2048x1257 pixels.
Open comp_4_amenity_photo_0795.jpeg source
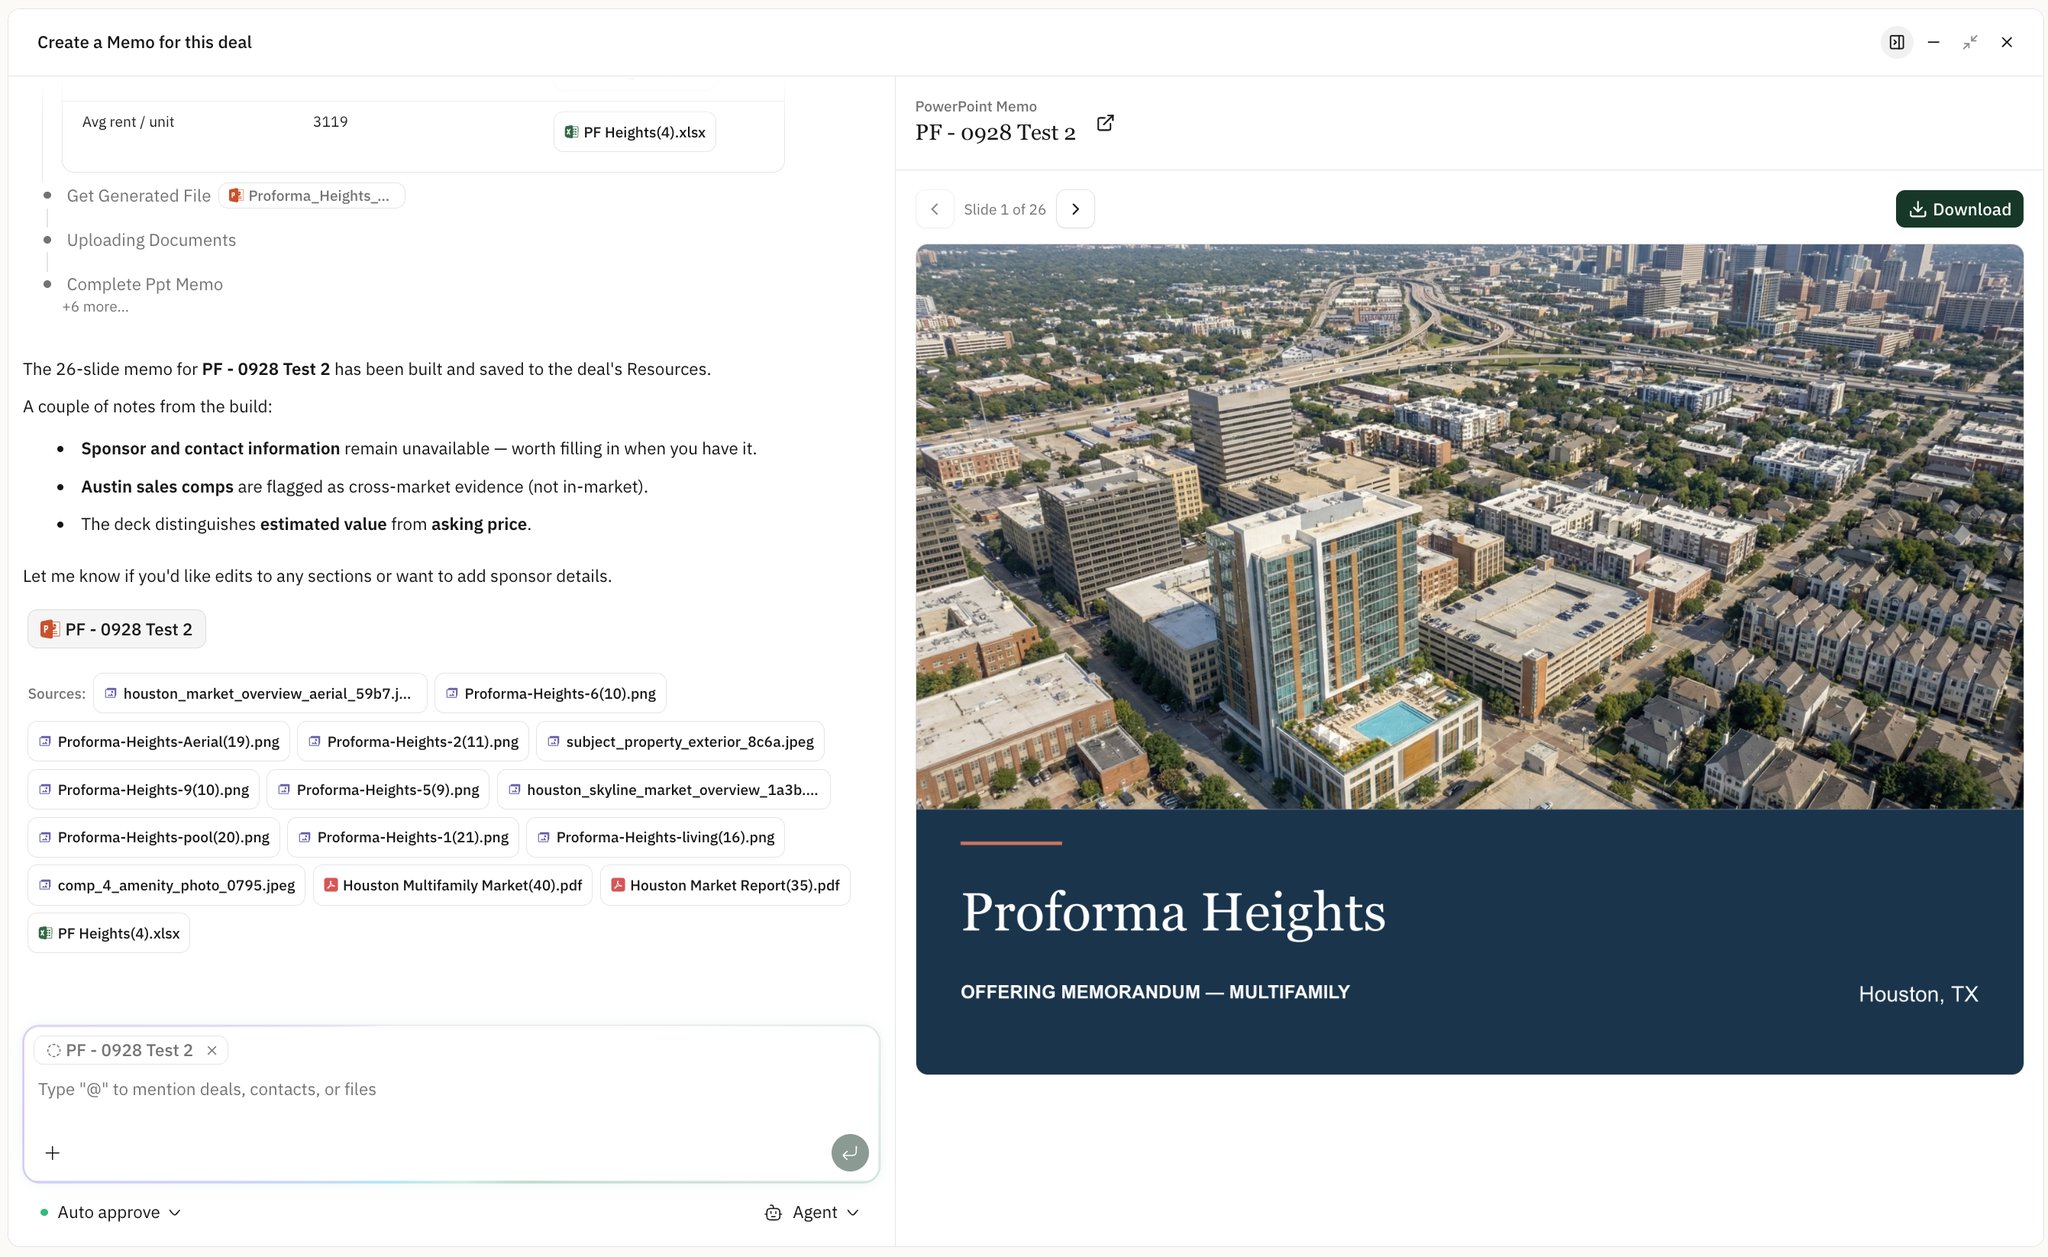(167, 885)
